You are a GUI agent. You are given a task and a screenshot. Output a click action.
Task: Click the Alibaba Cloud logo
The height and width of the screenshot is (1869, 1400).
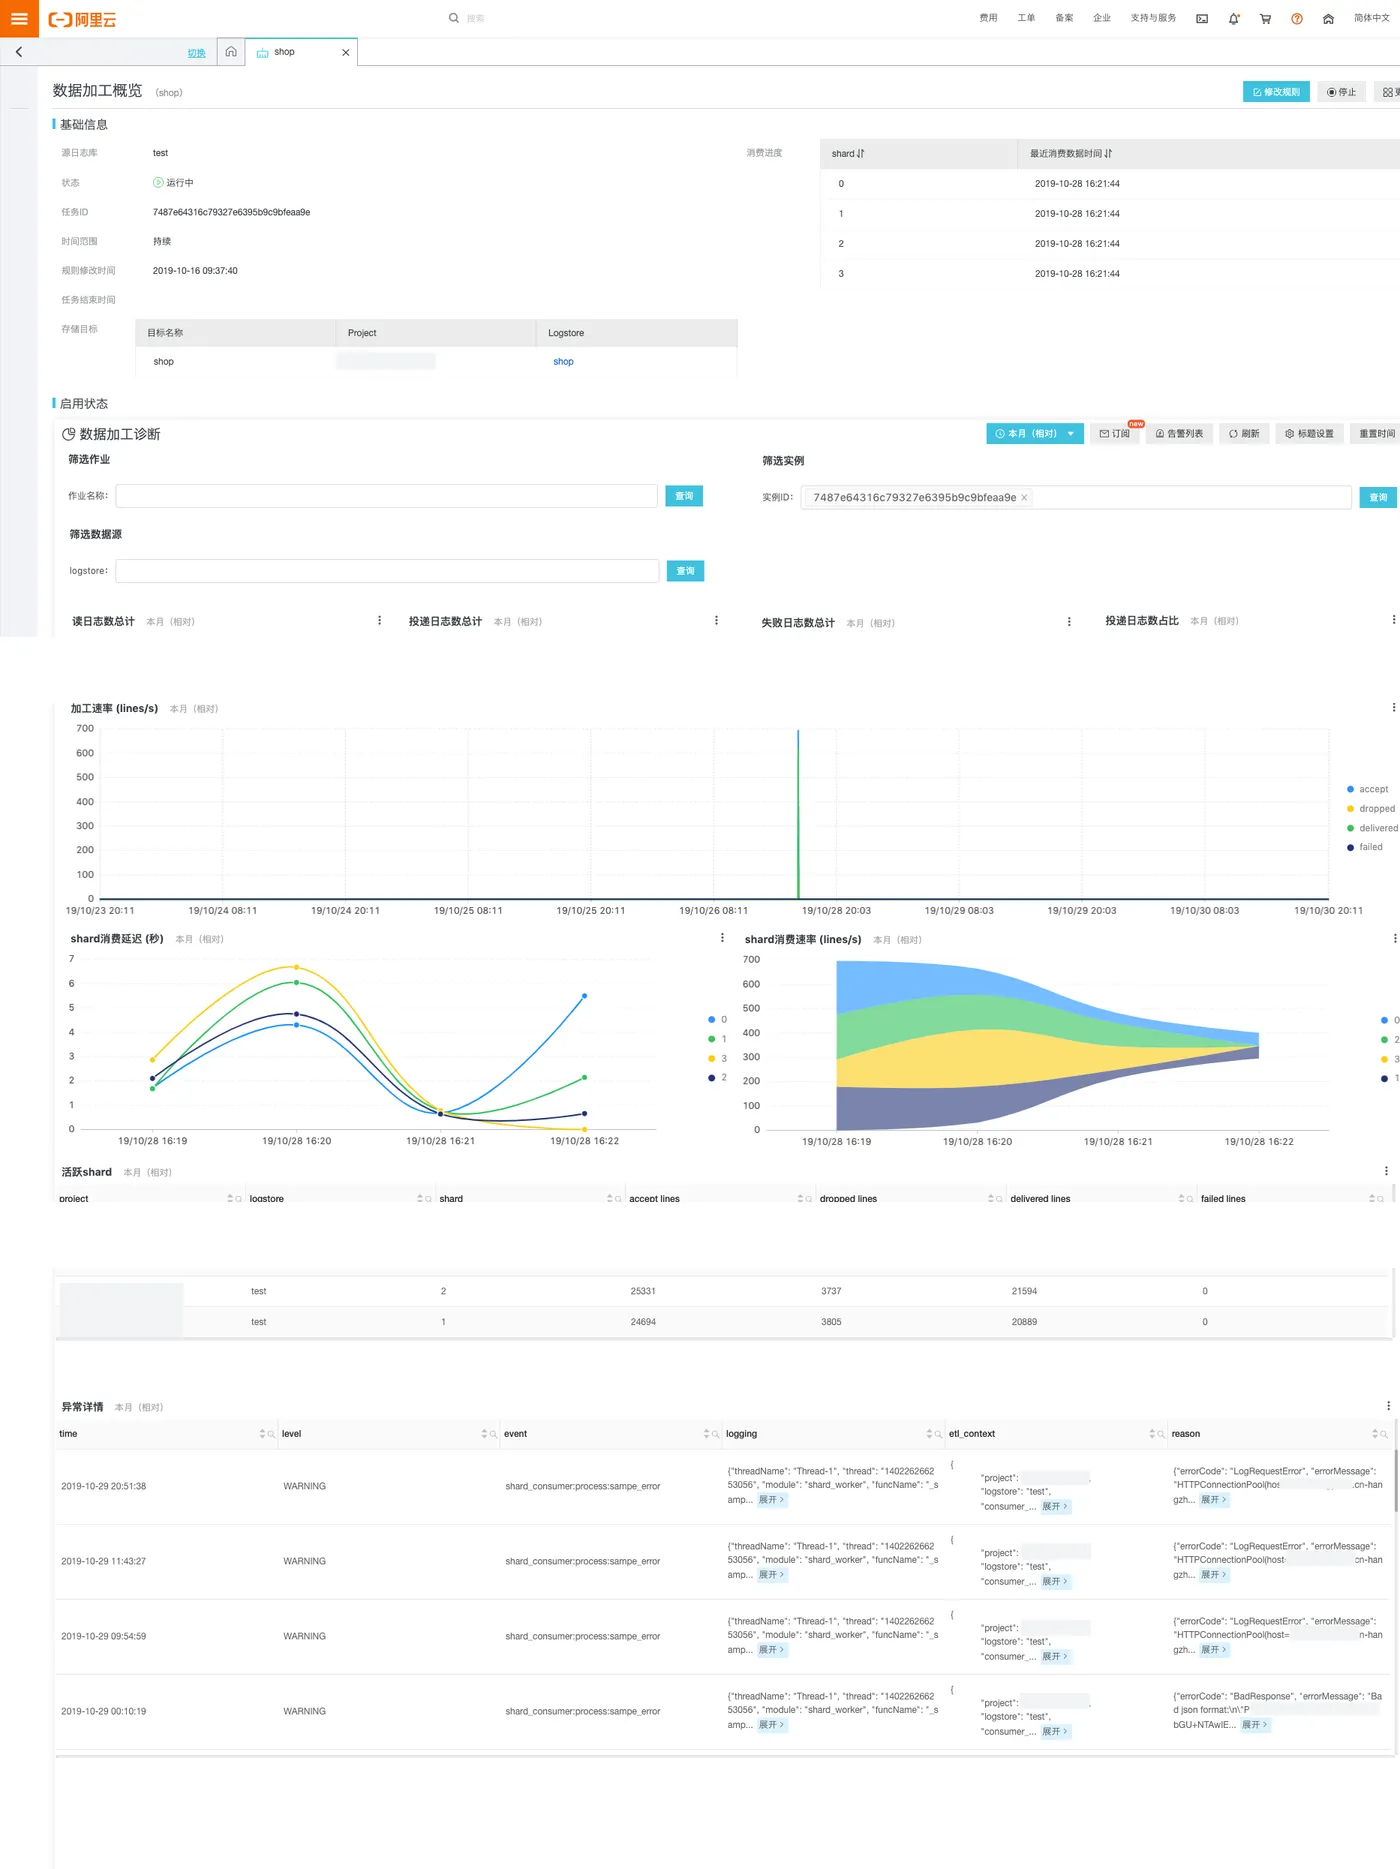[83, 19]
